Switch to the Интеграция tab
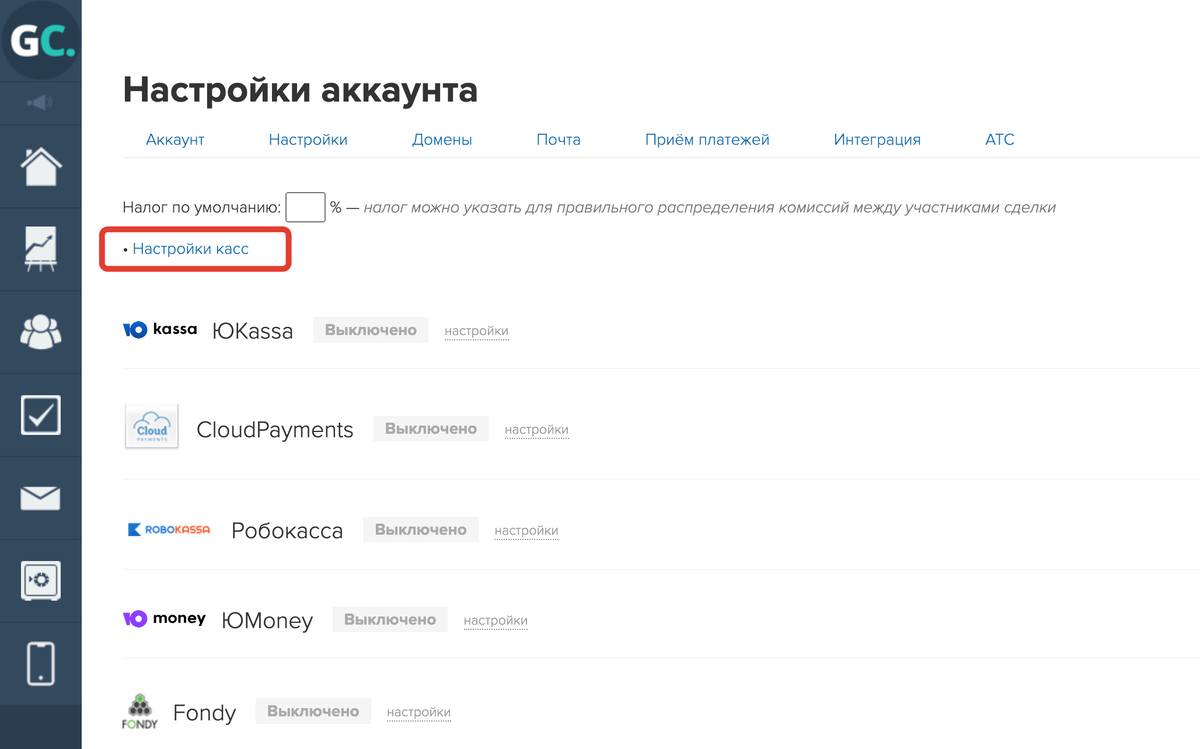Screen dimensions: 1200x749 [x=876, y=140]
